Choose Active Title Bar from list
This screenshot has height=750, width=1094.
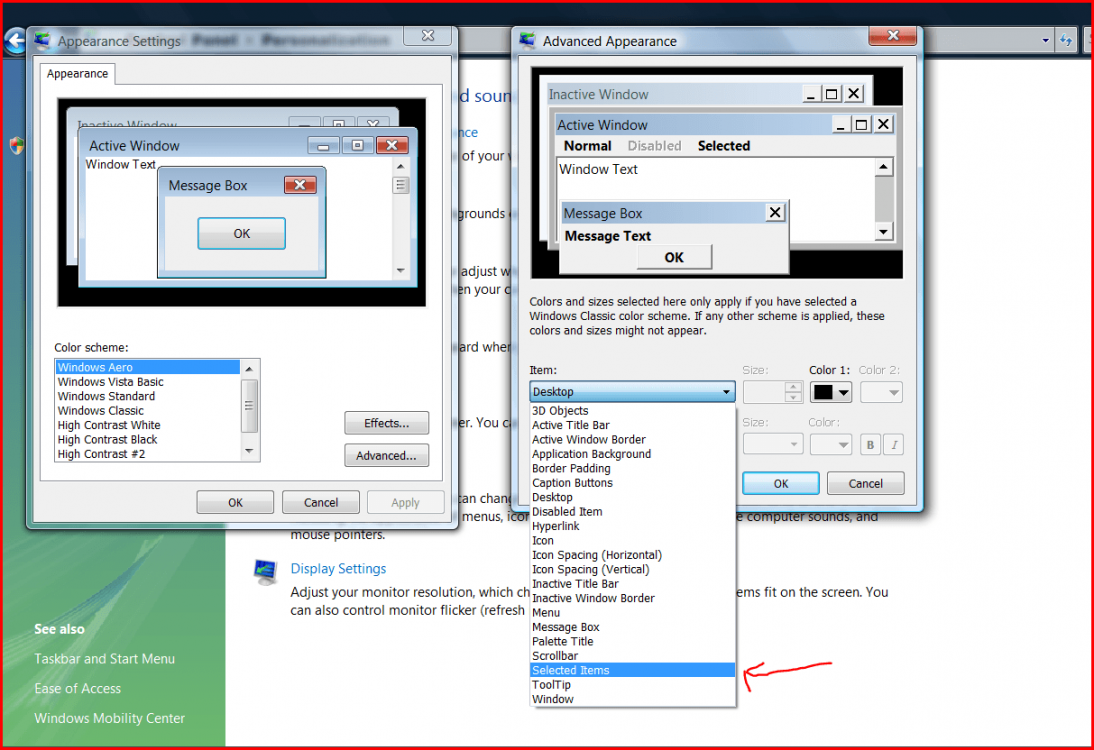tap(632, 425)
